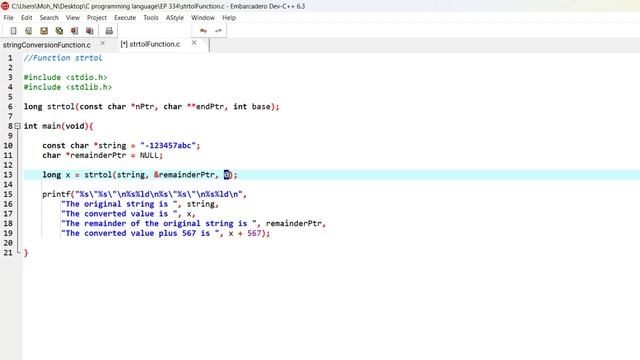Click 'x + 567' on line 19
Image resolution: width=640 pixels, height=360 pixels.
[244, 233]
